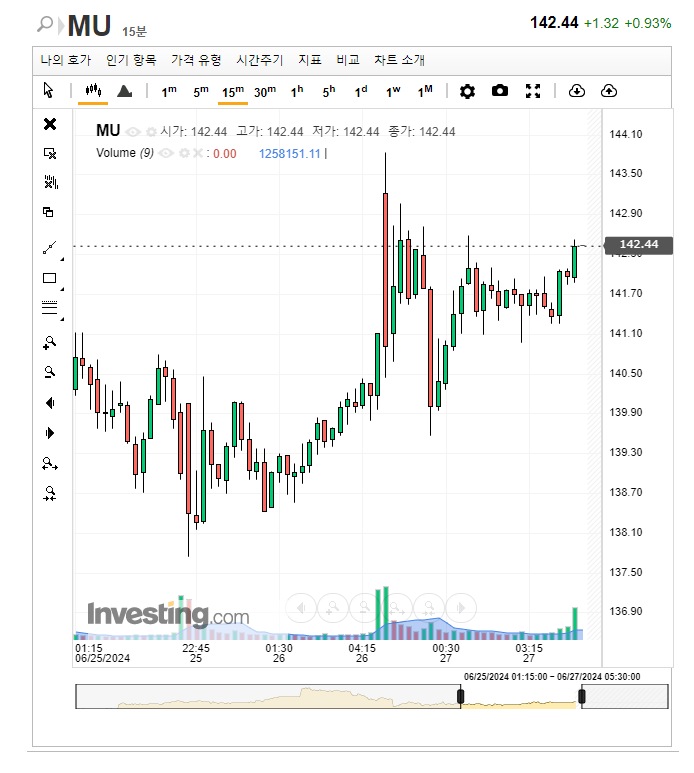Select the 30m timeframe
694x773 pixels.
(x=265, y=92)
